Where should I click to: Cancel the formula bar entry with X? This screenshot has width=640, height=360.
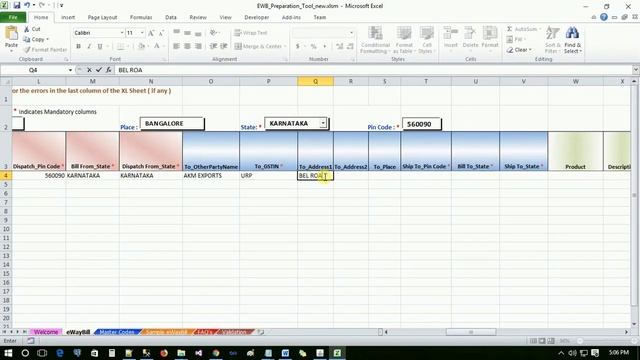coord(89,70)
